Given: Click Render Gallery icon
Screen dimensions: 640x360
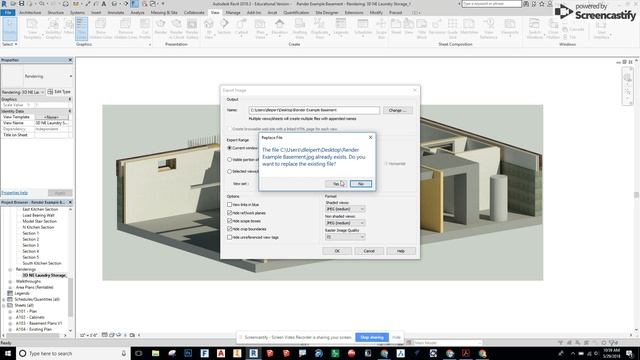Looking at the screenshot, I should pyautogui.click(x=192, y=29).
